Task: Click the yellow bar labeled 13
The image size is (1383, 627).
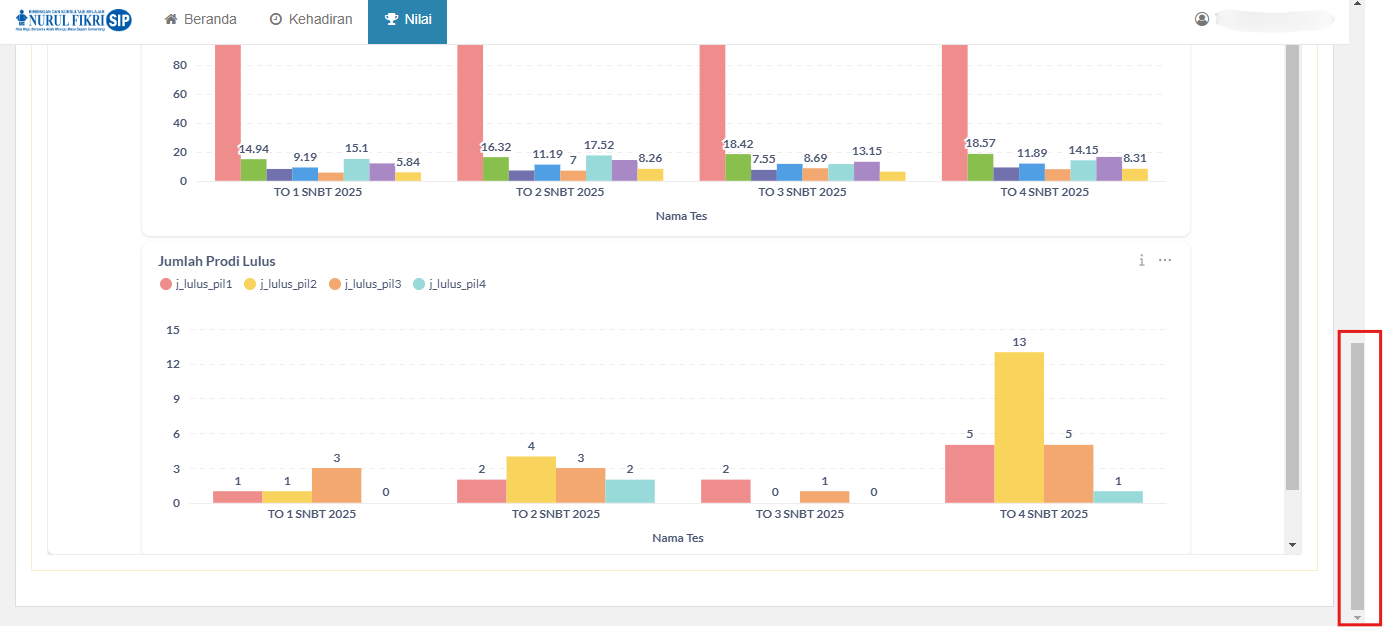Action: click(1019, 428)
